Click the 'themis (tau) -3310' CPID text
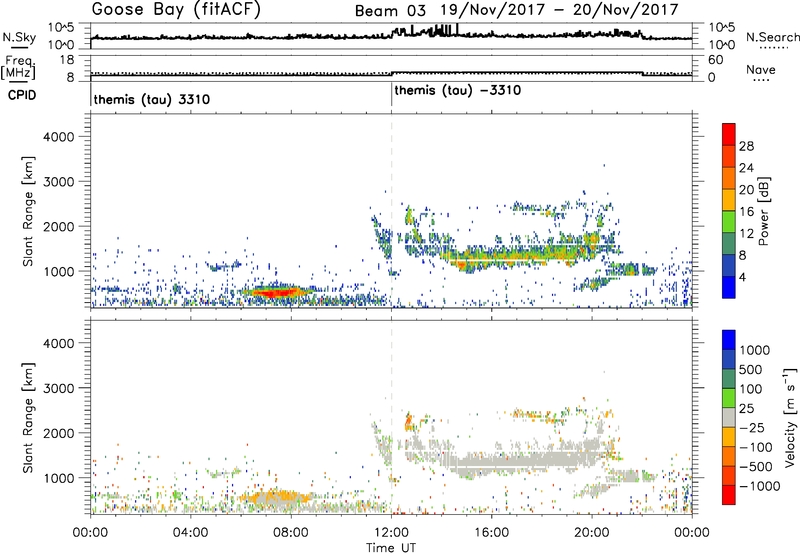Screen dimensions: 800x554 458,91
